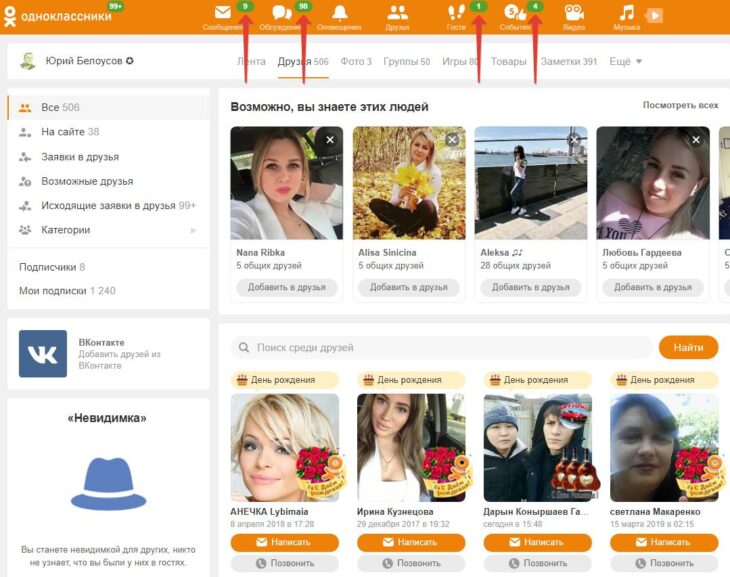Screen dimensions: 730x577
Task: Click the Одноклассники logo
Action: pos(57,15)
